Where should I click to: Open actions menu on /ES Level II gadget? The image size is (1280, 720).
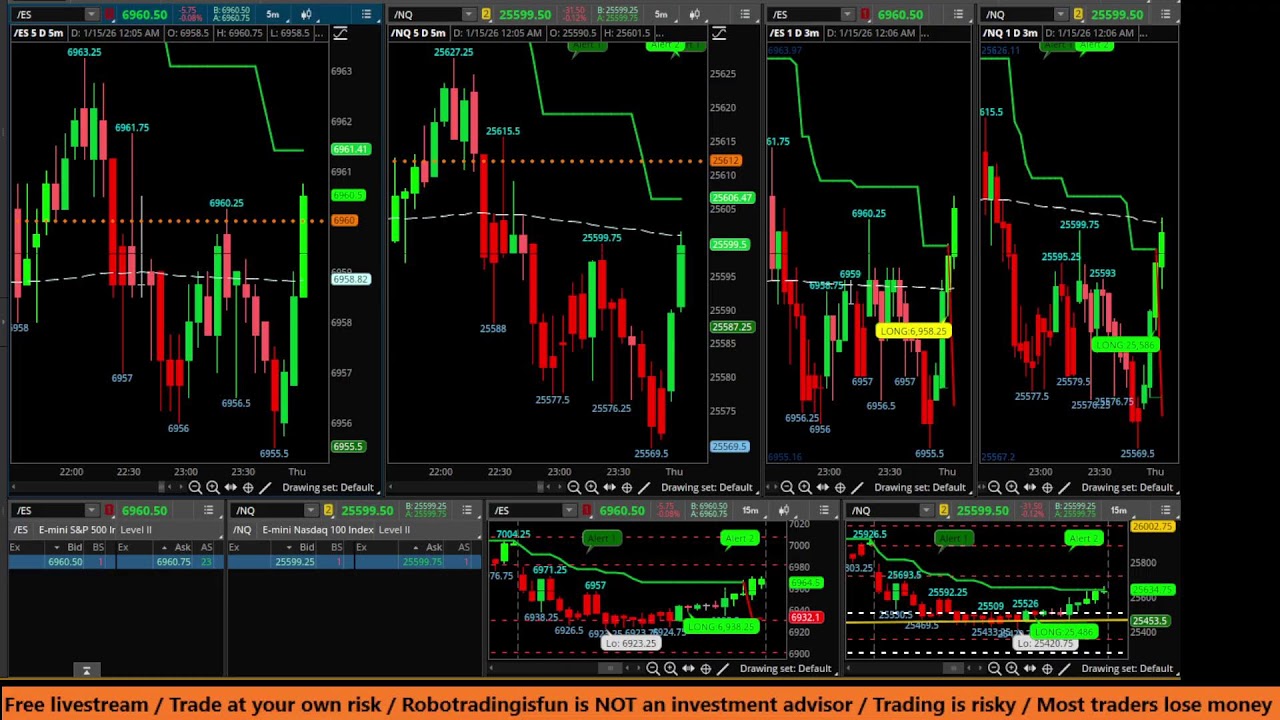[x=208, y=510]
